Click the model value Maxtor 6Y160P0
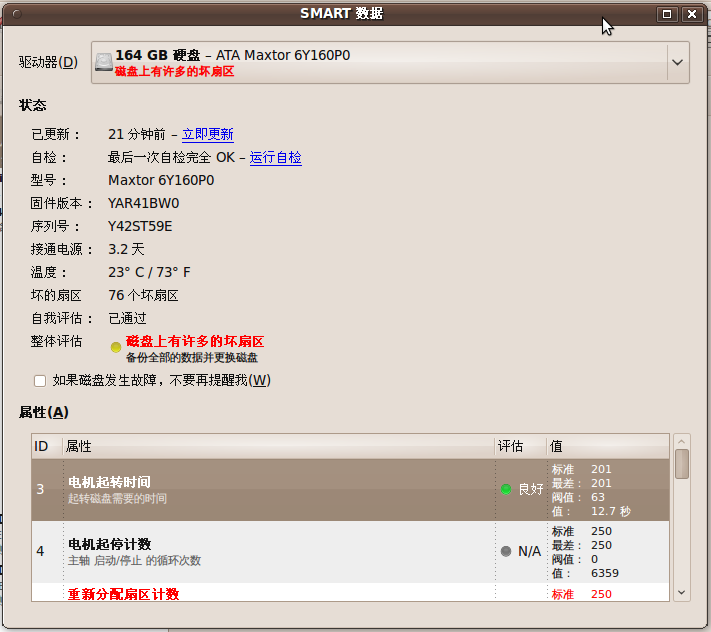This screenshot has height=632, width=711. (161, 180)
